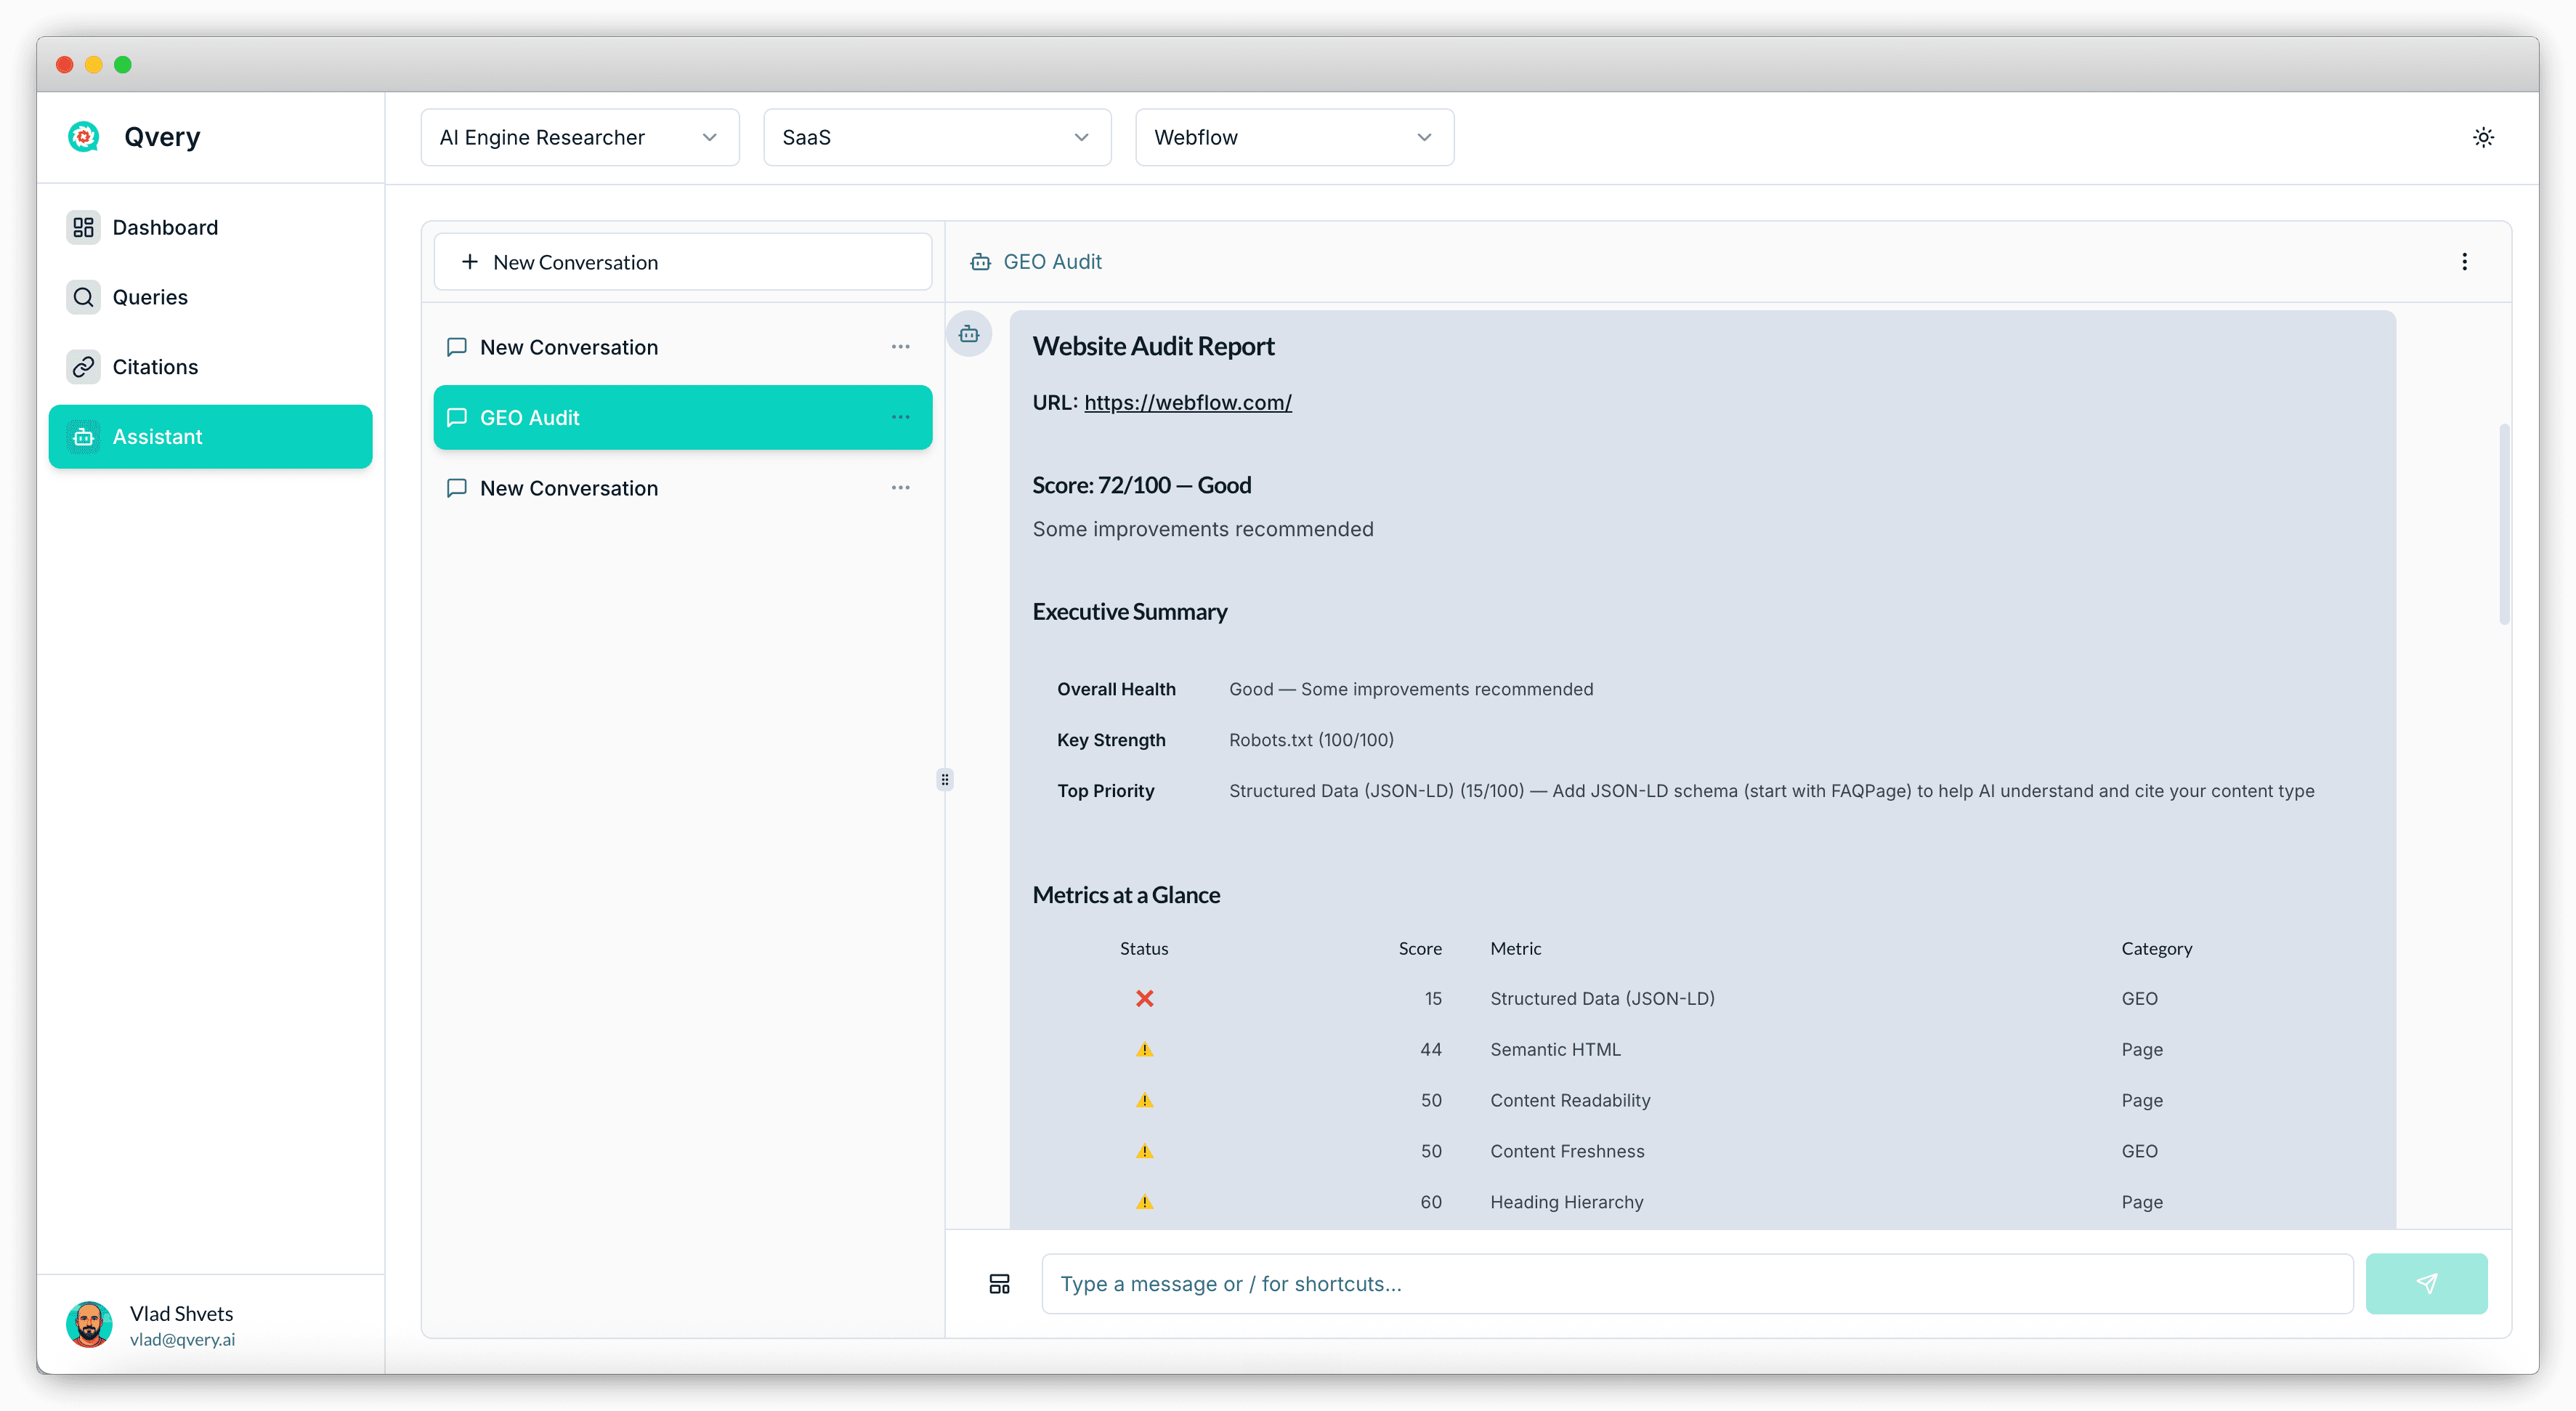Image resolution: width=2576 pixels, height=1411 pixels.
Task: Click the macOS green maximize window button
Action: (123, 65)
